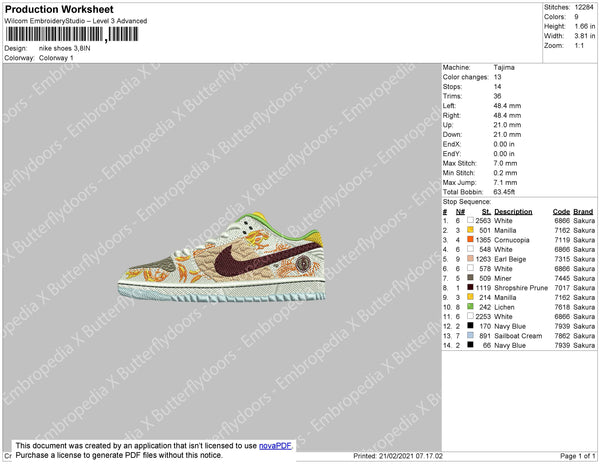Click the 'Code' column header
The image size is (600, 464).
pos(561,212)
